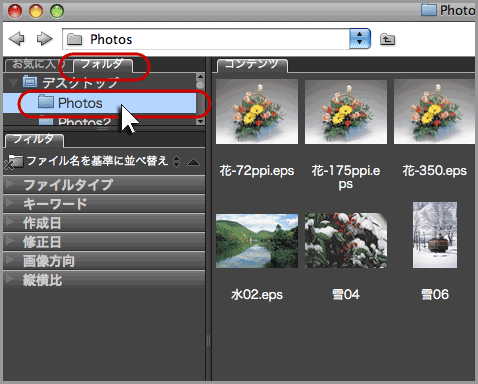Click the 花-350.eps file name
Screen dimensions: 478x384
click(x=435, y=171)
